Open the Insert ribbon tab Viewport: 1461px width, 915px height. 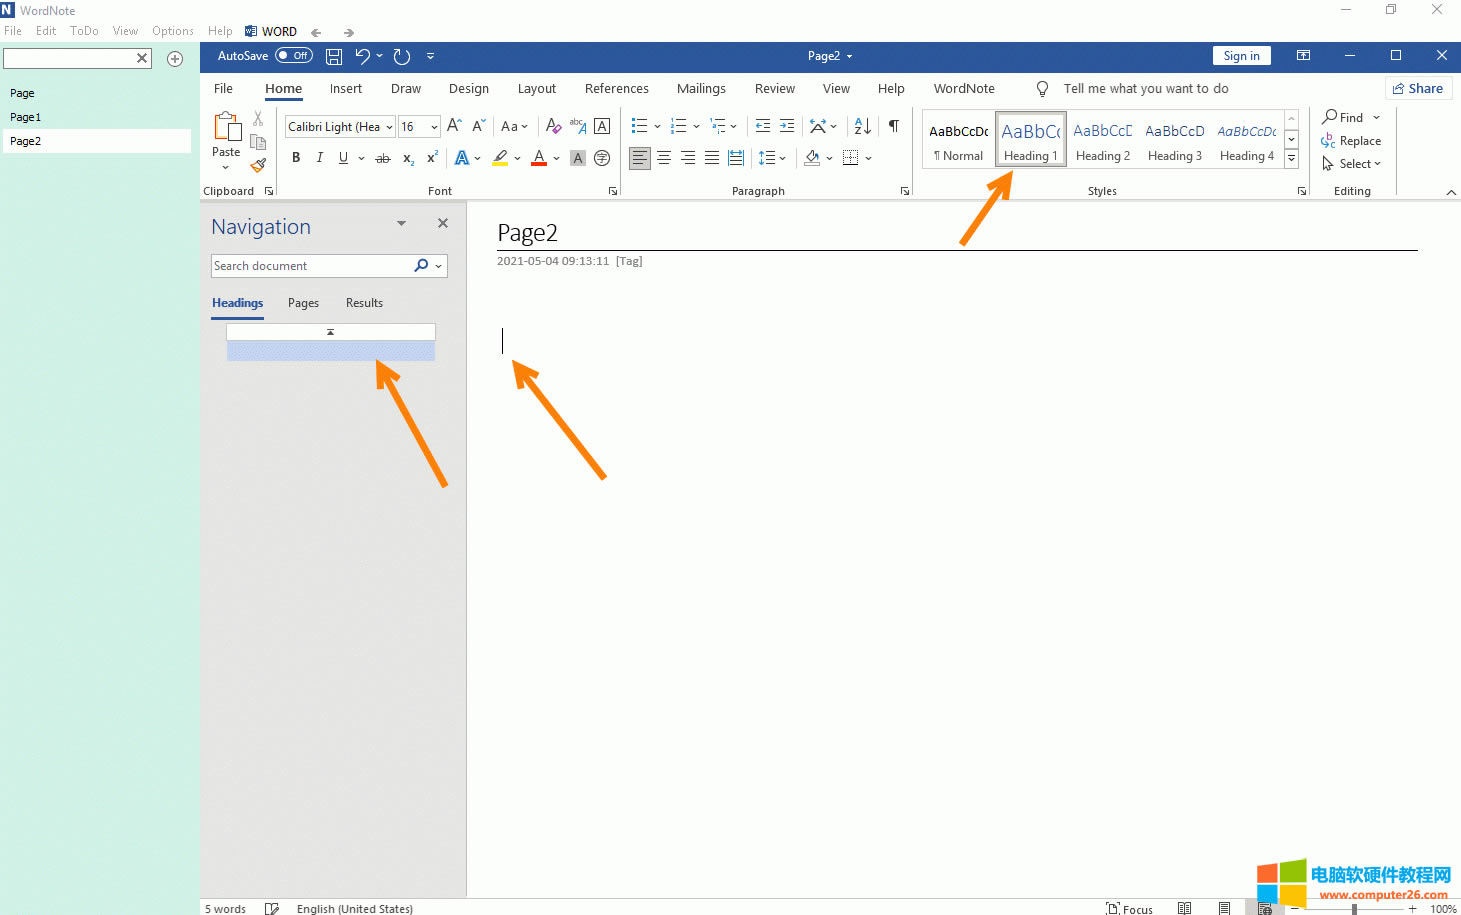point(345,89)
